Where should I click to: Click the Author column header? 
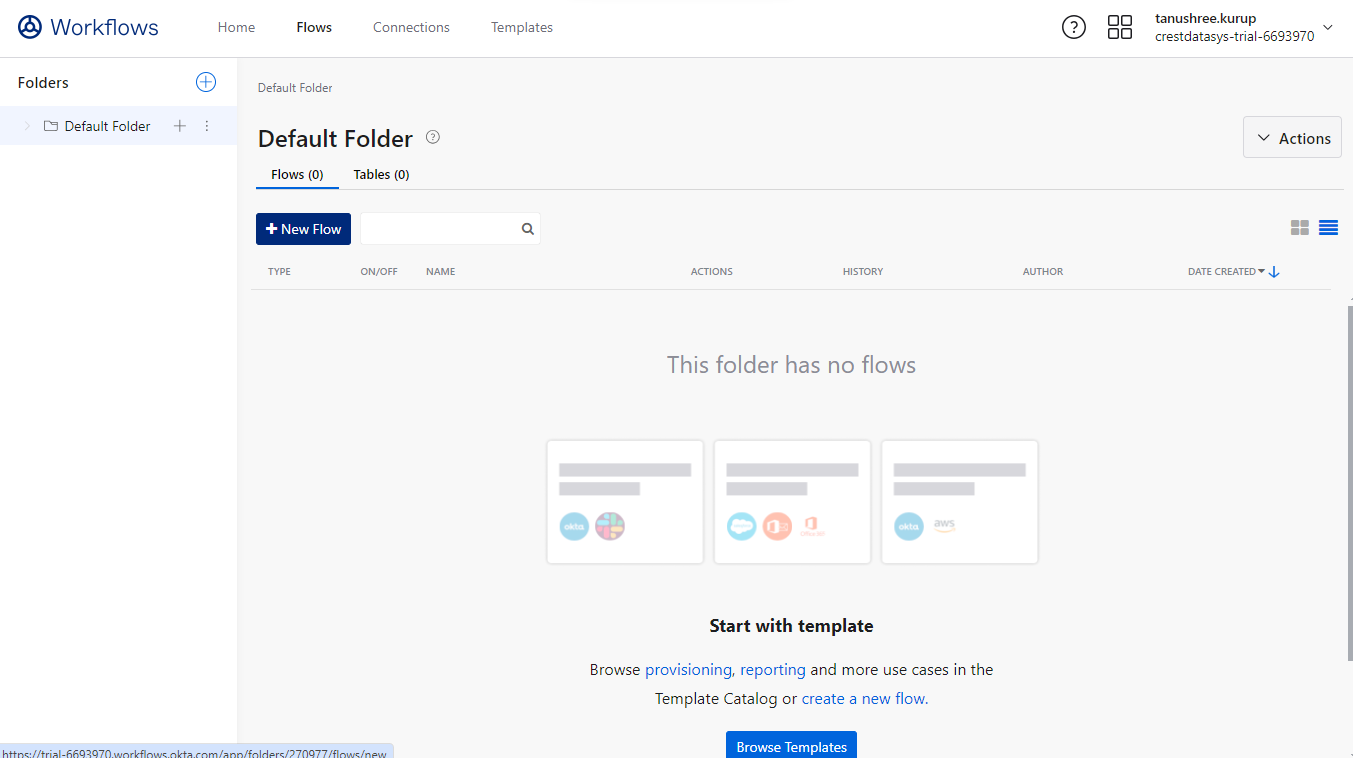tap(1043, 272)
